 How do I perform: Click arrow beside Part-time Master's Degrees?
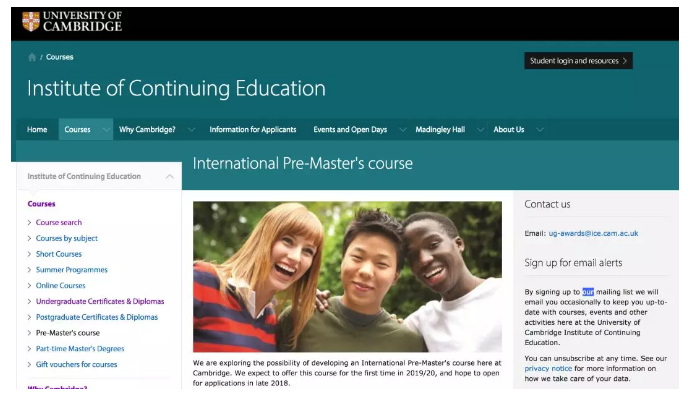[29, 349]
